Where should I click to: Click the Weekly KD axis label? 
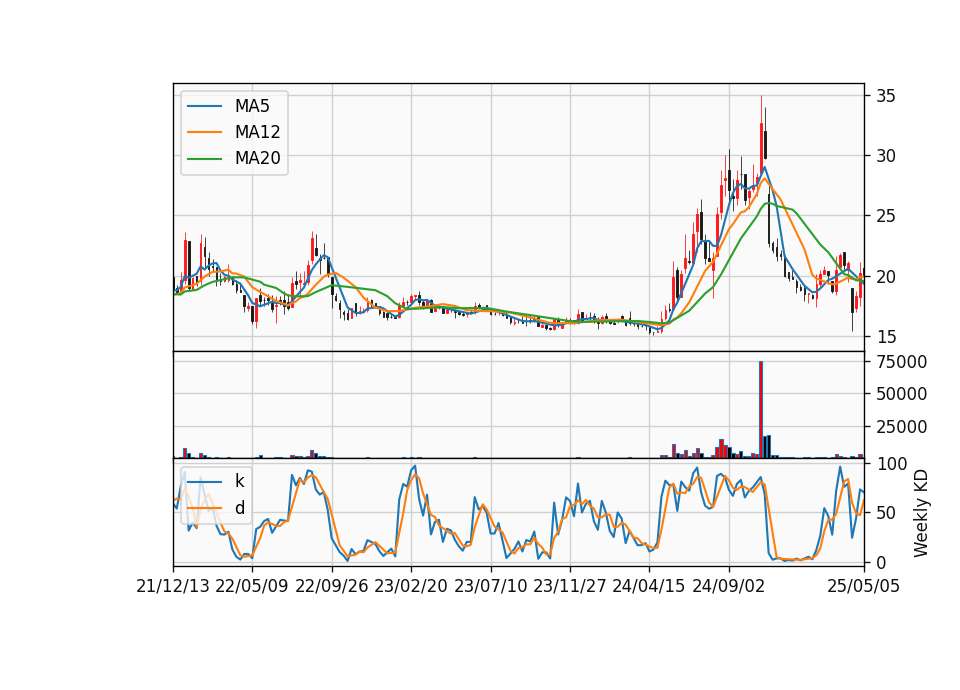click(x=921, y=513)
